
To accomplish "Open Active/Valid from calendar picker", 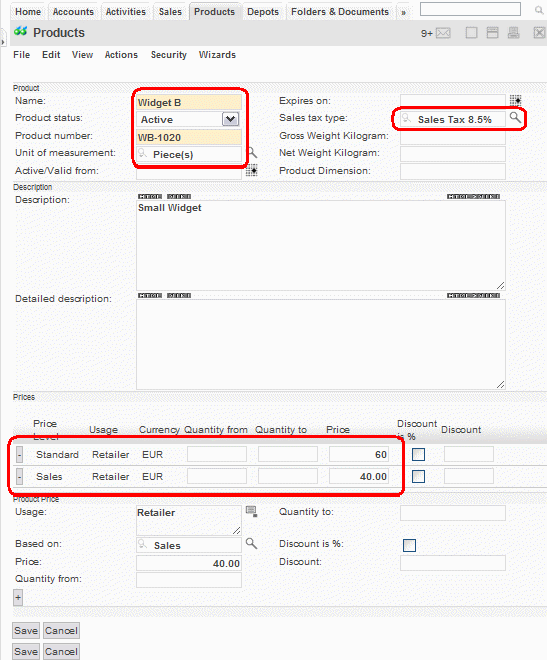I will (252, 170).
